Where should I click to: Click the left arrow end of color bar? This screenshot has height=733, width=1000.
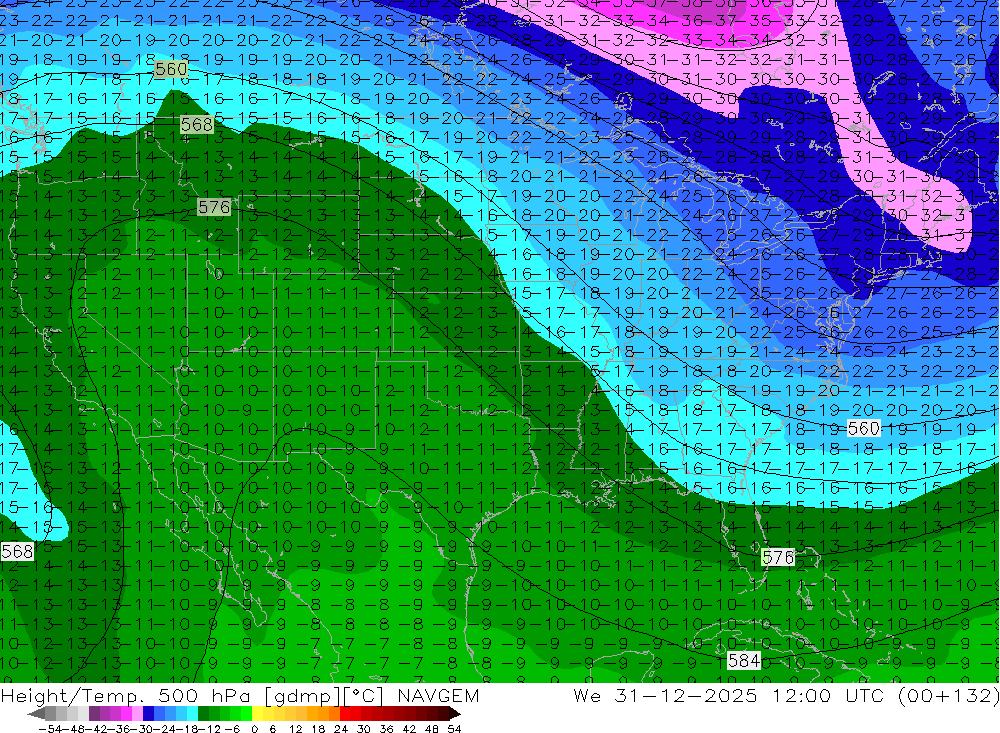36,713
